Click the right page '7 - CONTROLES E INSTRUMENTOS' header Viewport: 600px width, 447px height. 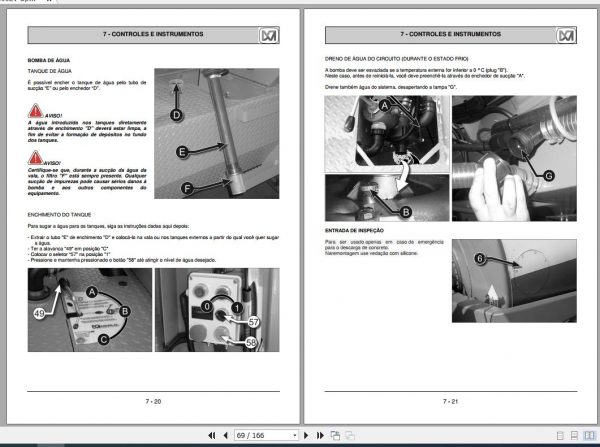click(x=450, y=34)
